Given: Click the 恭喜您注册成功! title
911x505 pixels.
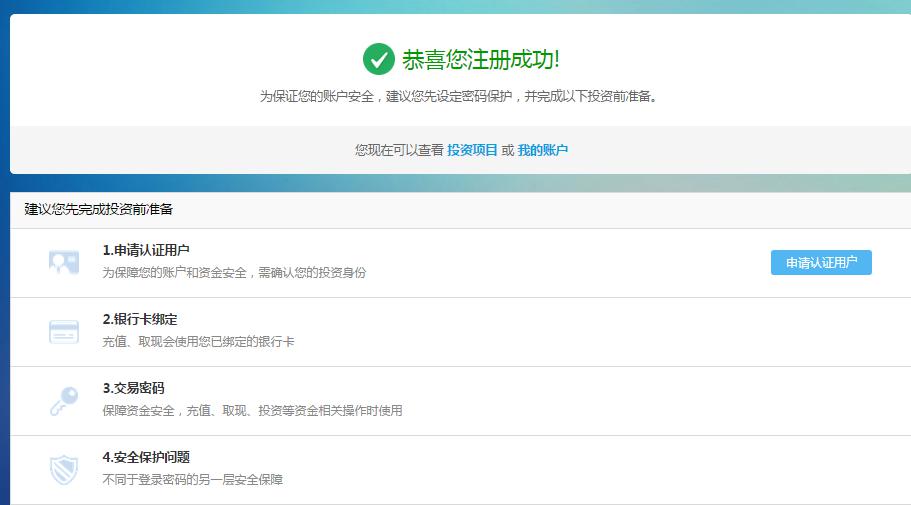Looking at the screenshot, I should (480, 59).
